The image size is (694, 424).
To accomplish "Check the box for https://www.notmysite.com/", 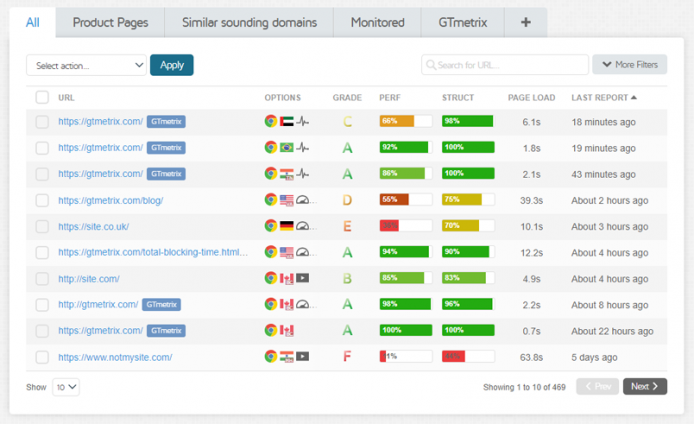I will (42, 356).
